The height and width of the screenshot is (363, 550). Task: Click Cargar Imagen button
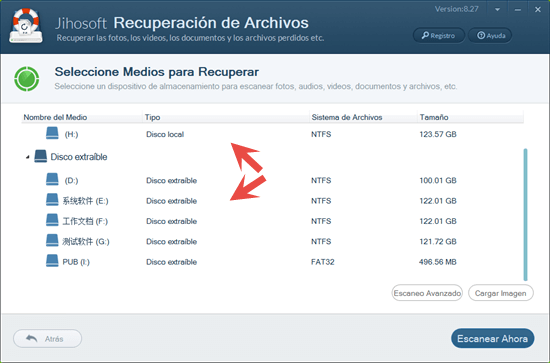tap(501, 293)
